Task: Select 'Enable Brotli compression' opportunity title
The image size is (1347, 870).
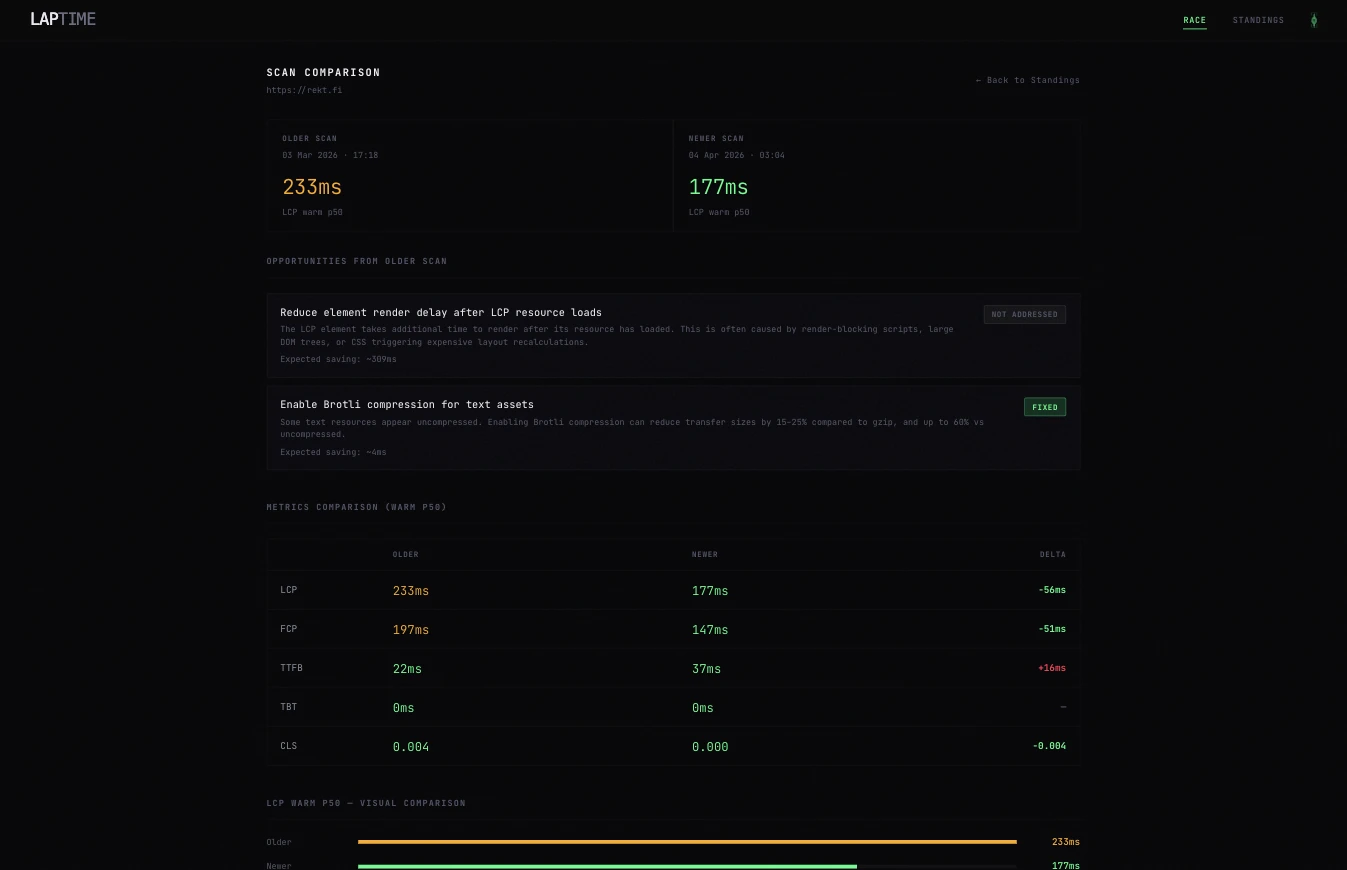Action: point(407,404)
